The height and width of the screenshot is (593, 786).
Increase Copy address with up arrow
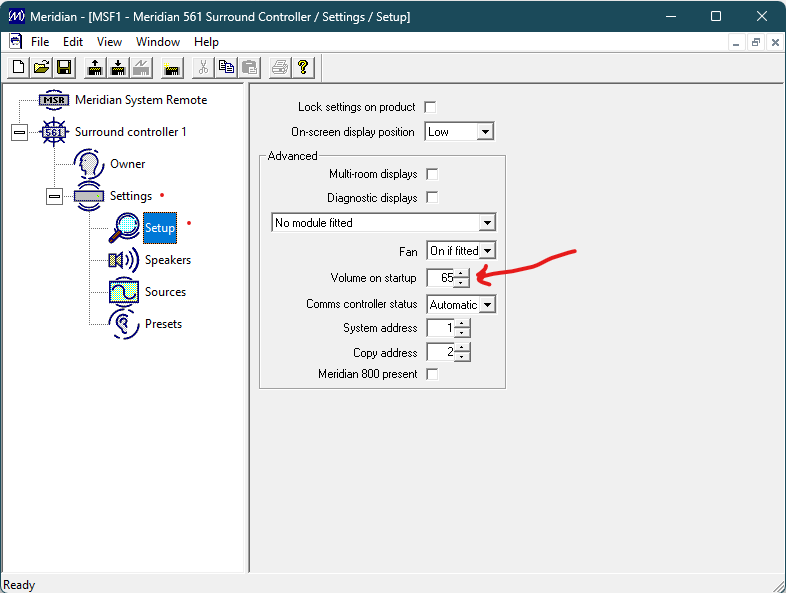pos(462,347)
